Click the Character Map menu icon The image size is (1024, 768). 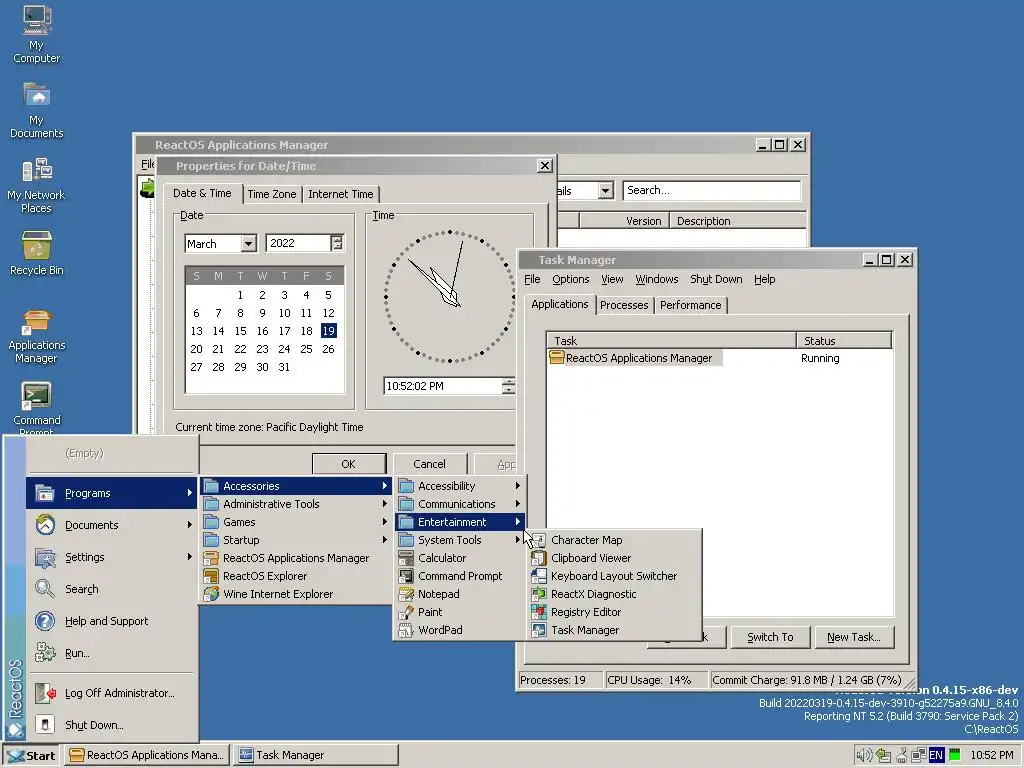[x=539, y=540]
